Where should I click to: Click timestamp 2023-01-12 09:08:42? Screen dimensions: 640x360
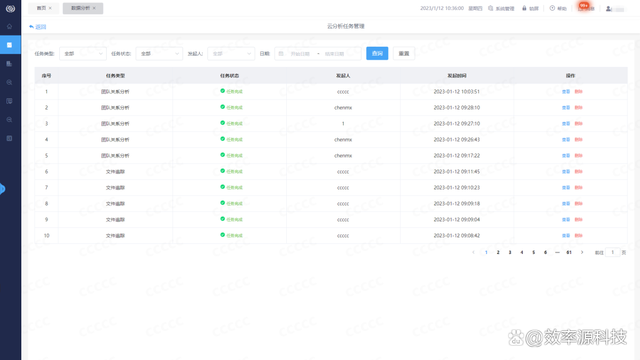coord(457,236)
